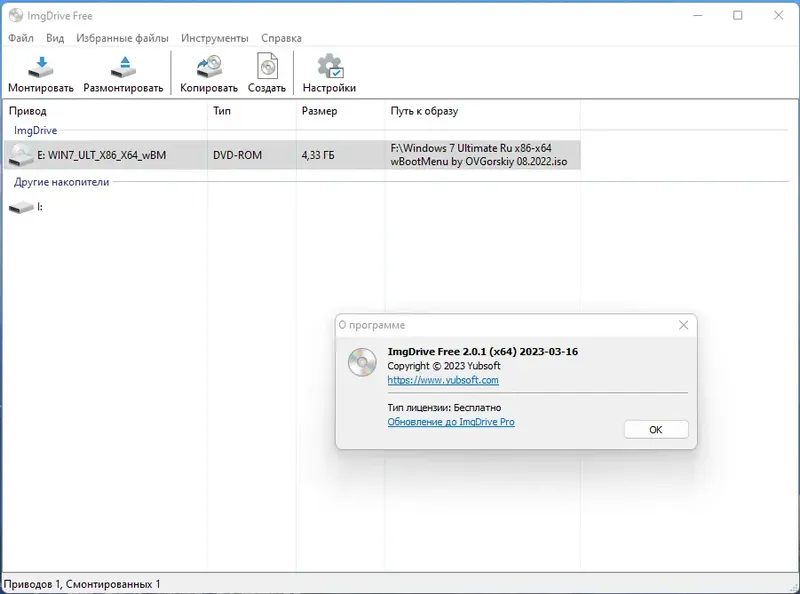The height and width of the screenshot is (594, 800).
Task: Click the I: drive icon under Другие накопители
Action: click(21, 207)
